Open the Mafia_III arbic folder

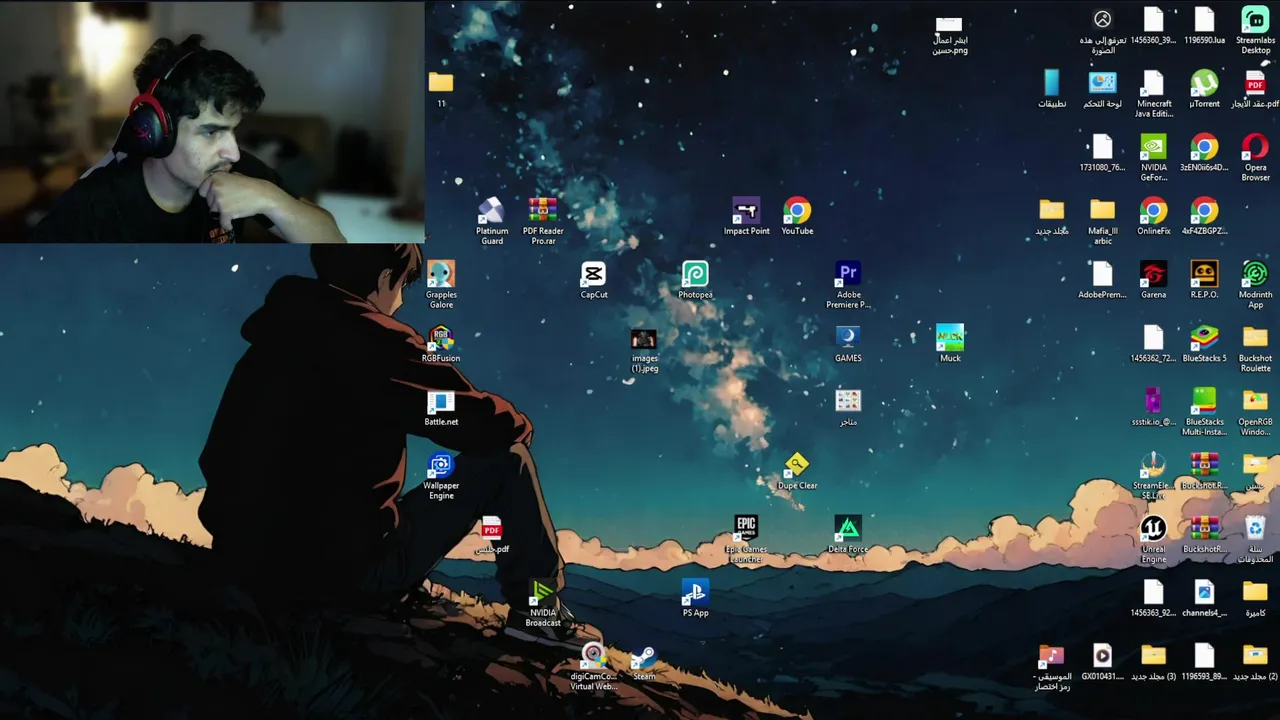1102,221
